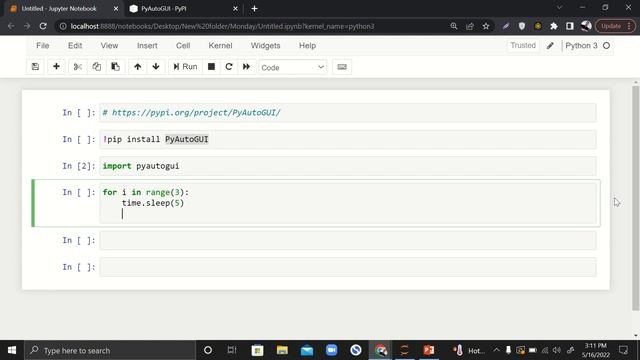Reload the page
Image resolution: width=640 pixels, height=360 pixels.
pos(43,26)
